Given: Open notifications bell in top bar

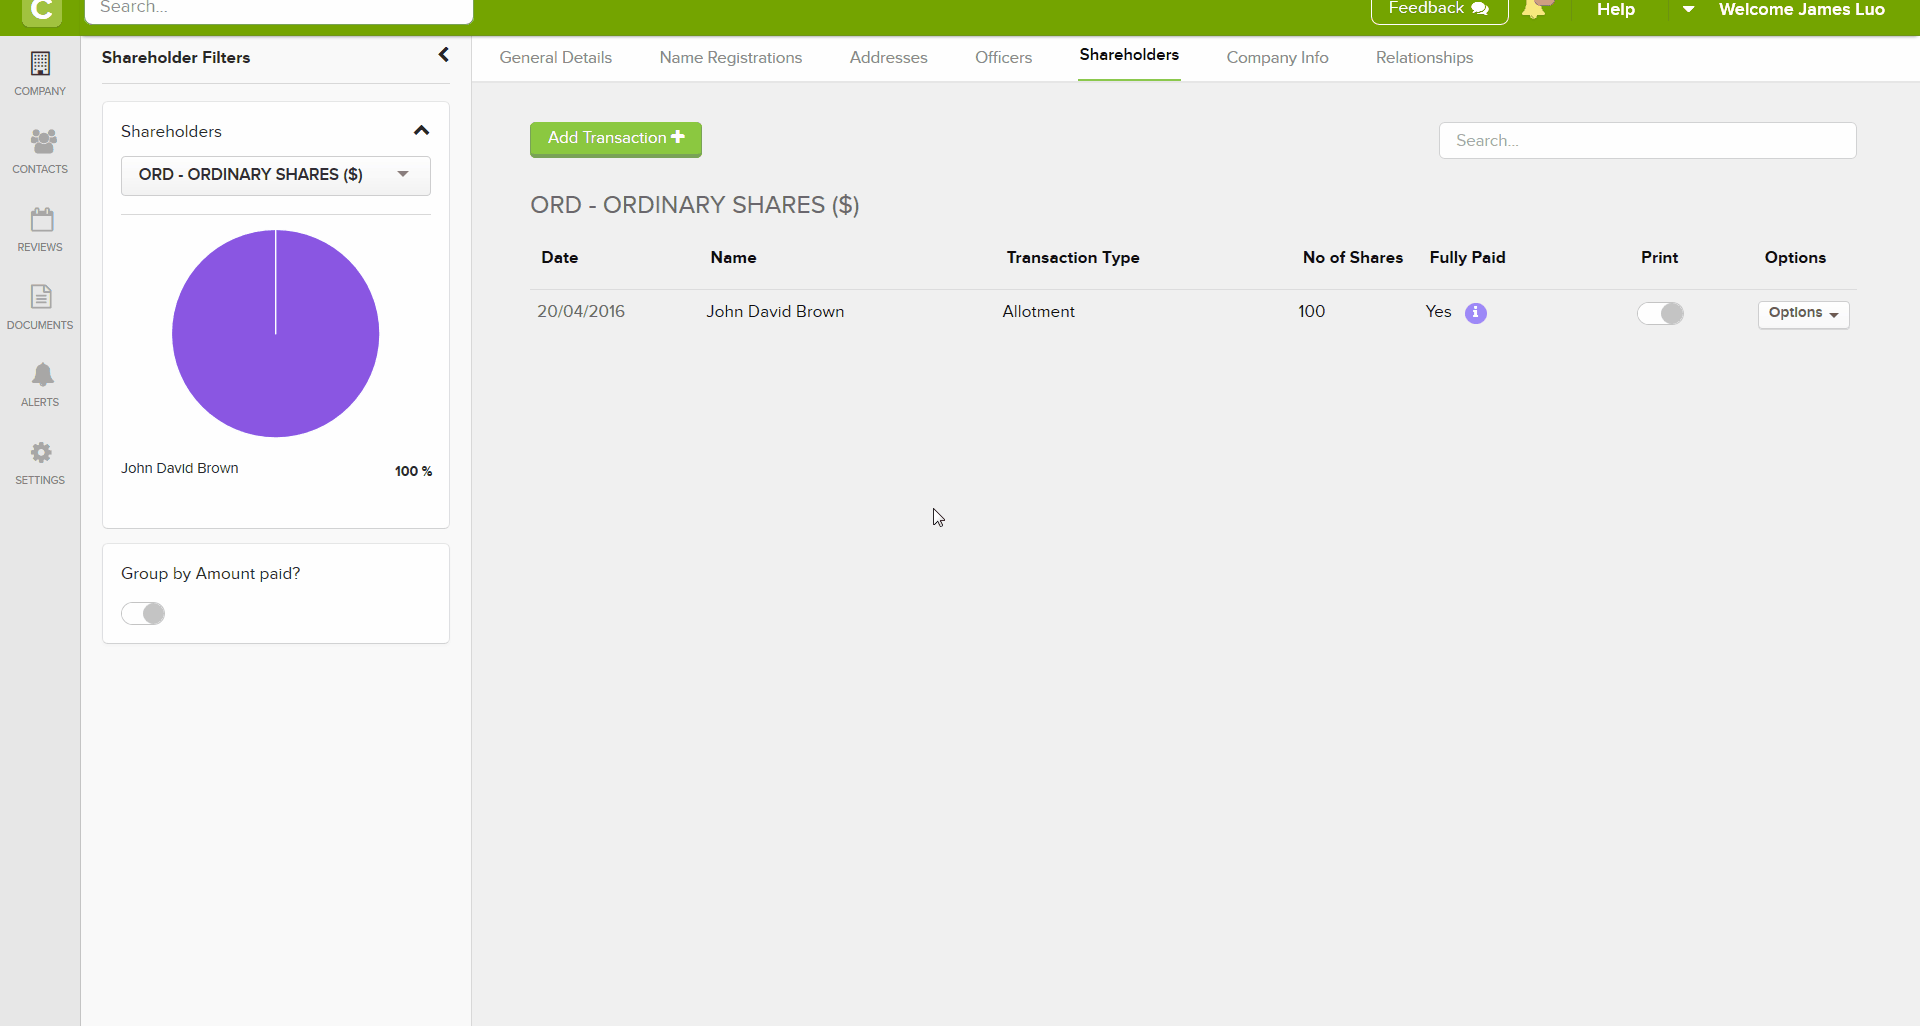Looking at the screenshot, I should pyautogui.click(x=1533, y=10).
